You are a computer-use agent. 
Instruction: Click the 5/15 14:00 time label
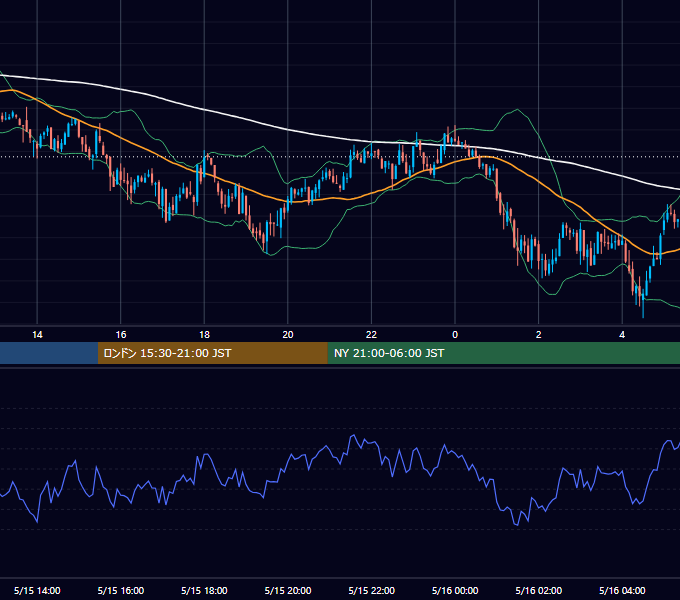pos(37,590)
